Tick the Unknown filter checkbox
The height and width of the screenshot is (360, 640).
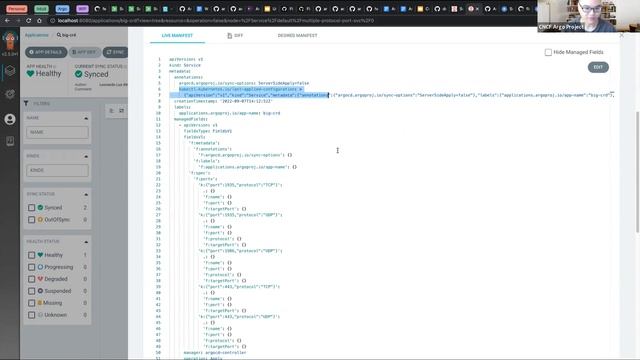(31, 315)
